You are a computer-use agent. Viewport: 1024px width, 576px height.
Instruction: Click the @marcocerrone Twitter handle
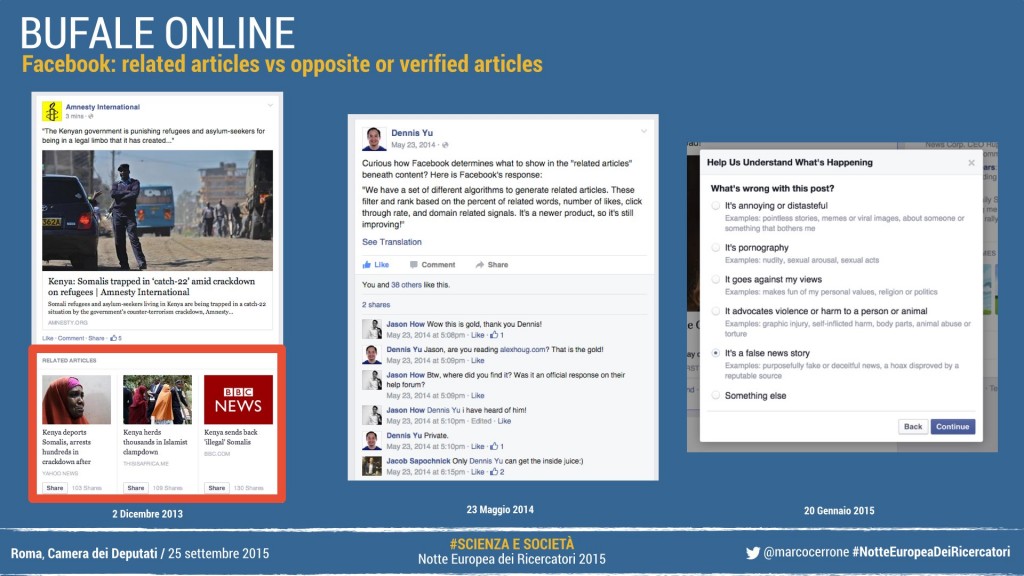pos(806,552)
